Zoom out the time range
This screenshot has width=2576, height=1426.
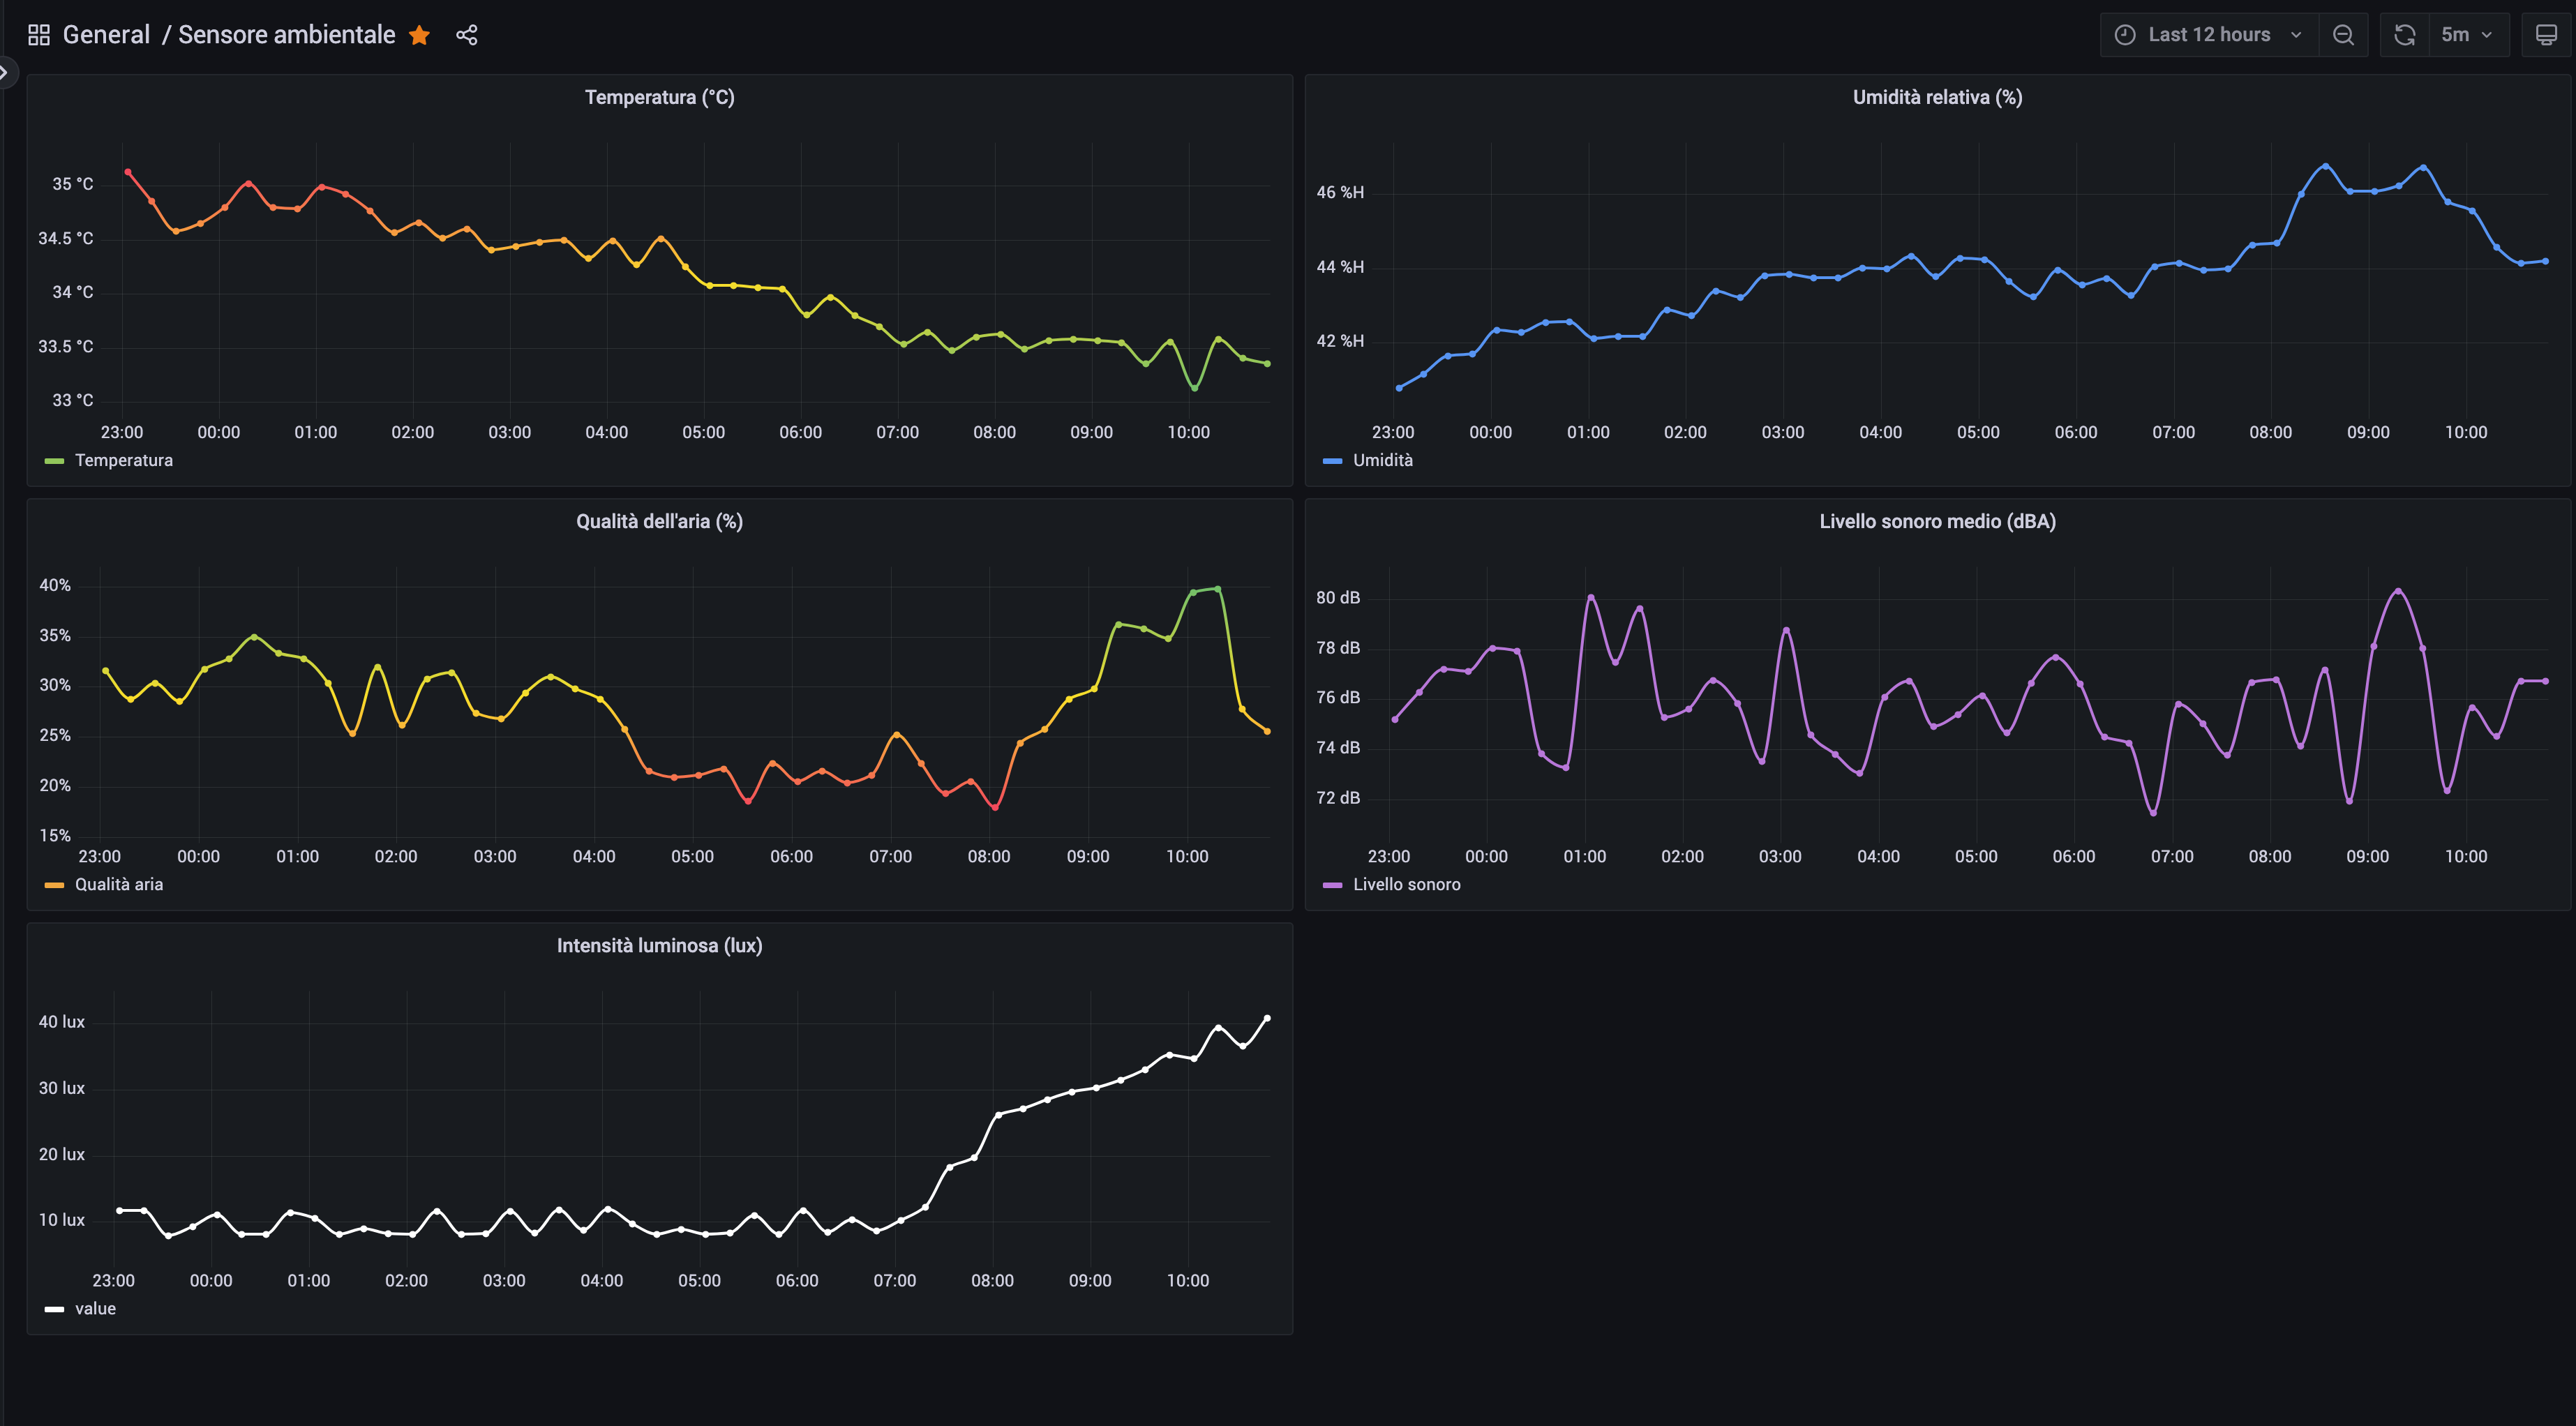[x=2343, y=35]
